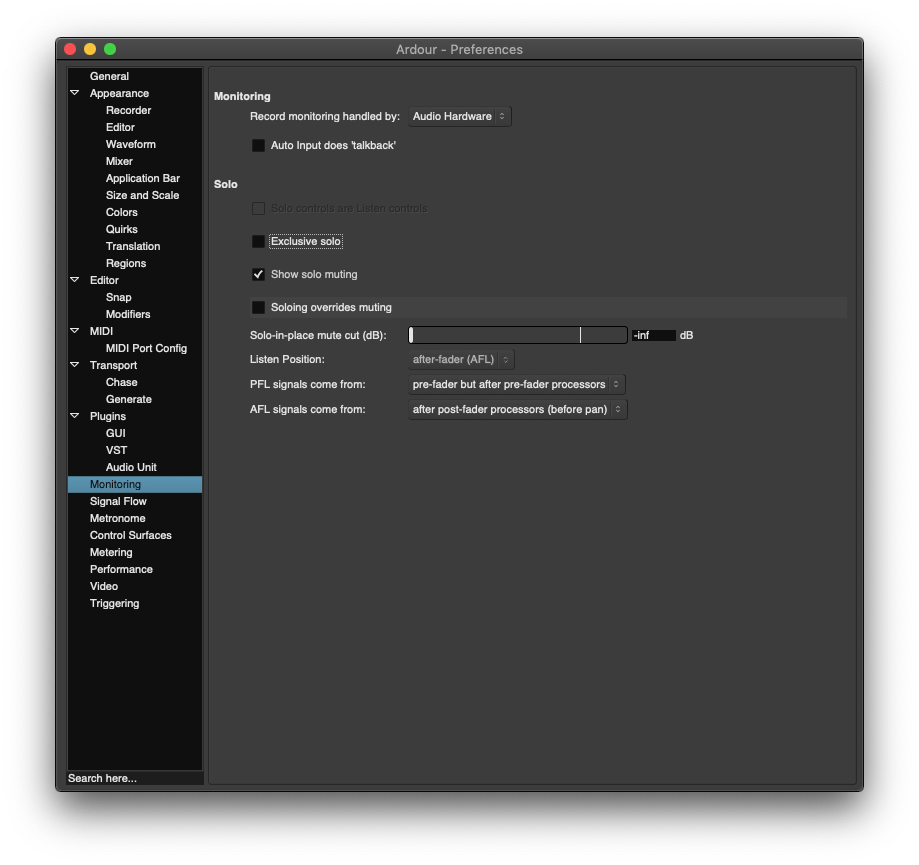This screenshot has height=865, width=919.
Task: Select Signal Flow in sidebar
Action: click(x=118, y=501)
